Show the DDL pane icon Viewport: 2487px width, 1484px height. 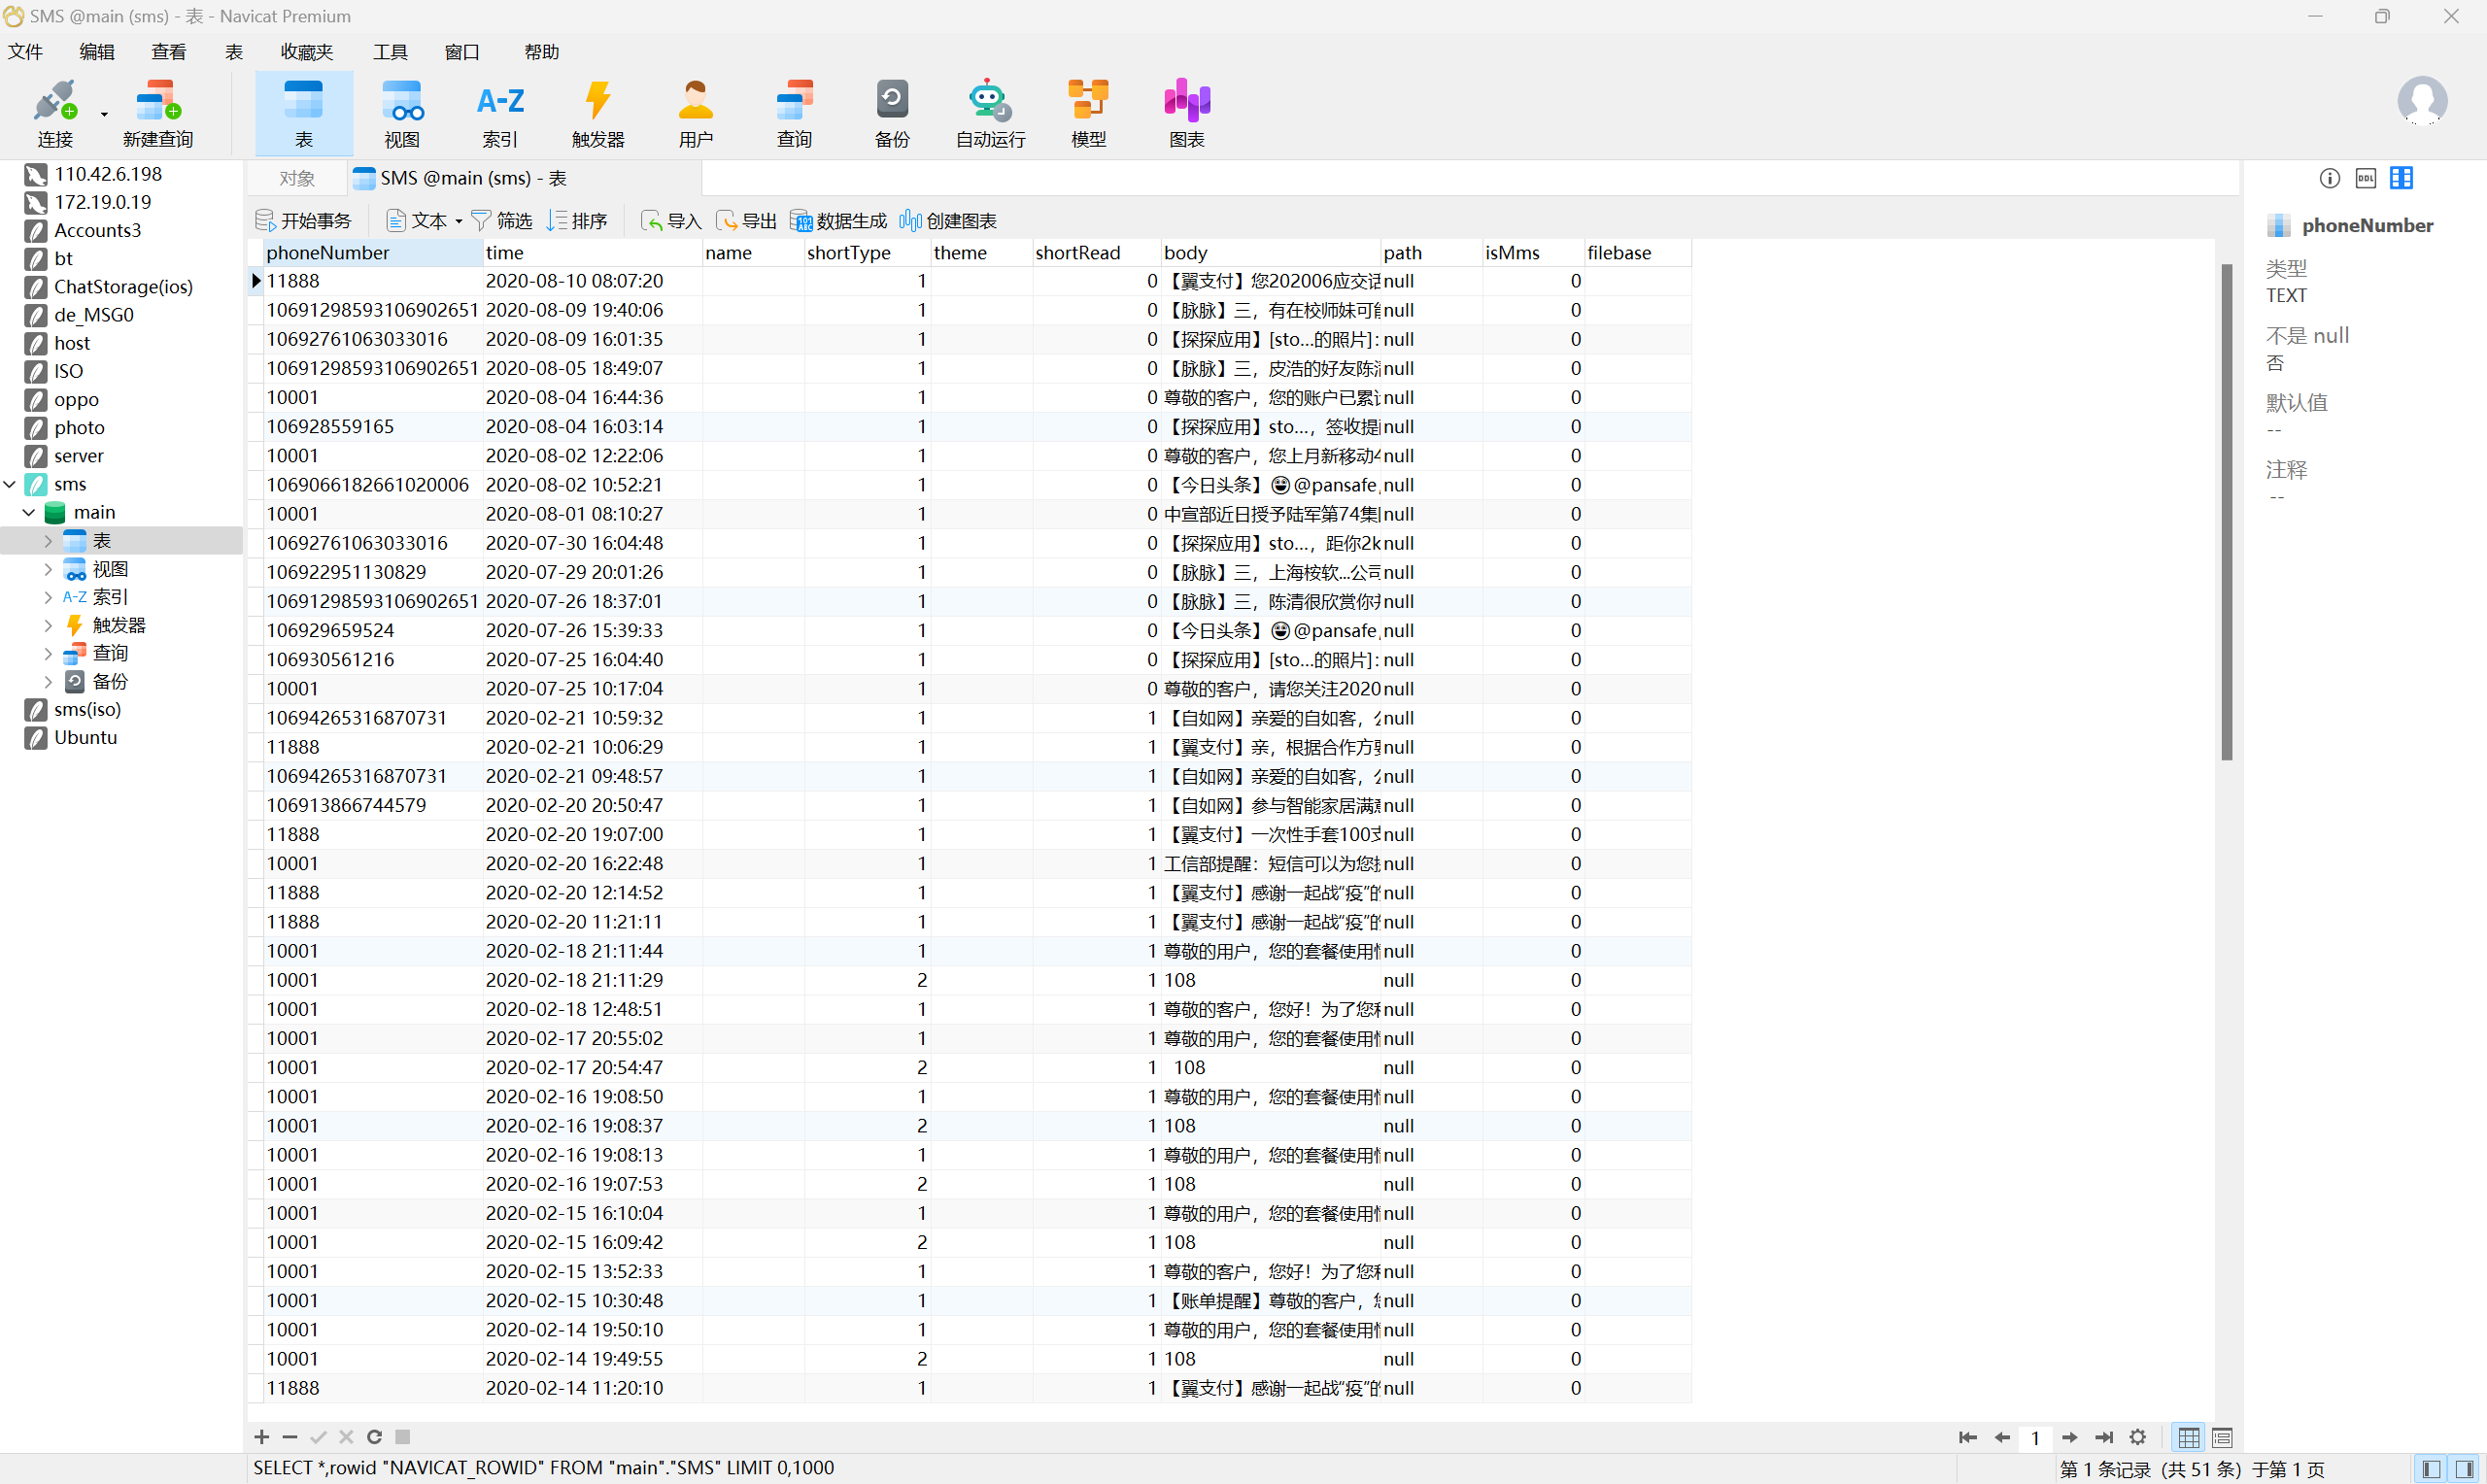(x=2365, y=178)
